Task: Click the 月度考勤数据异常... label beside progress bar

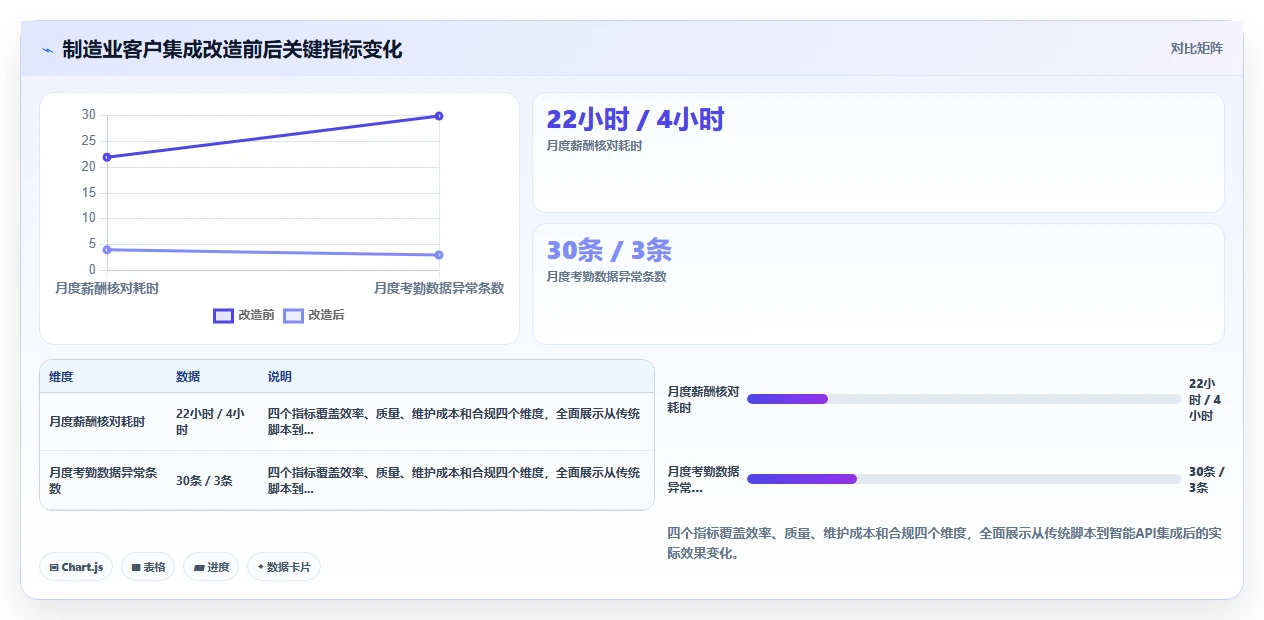Action: (703, 479)
